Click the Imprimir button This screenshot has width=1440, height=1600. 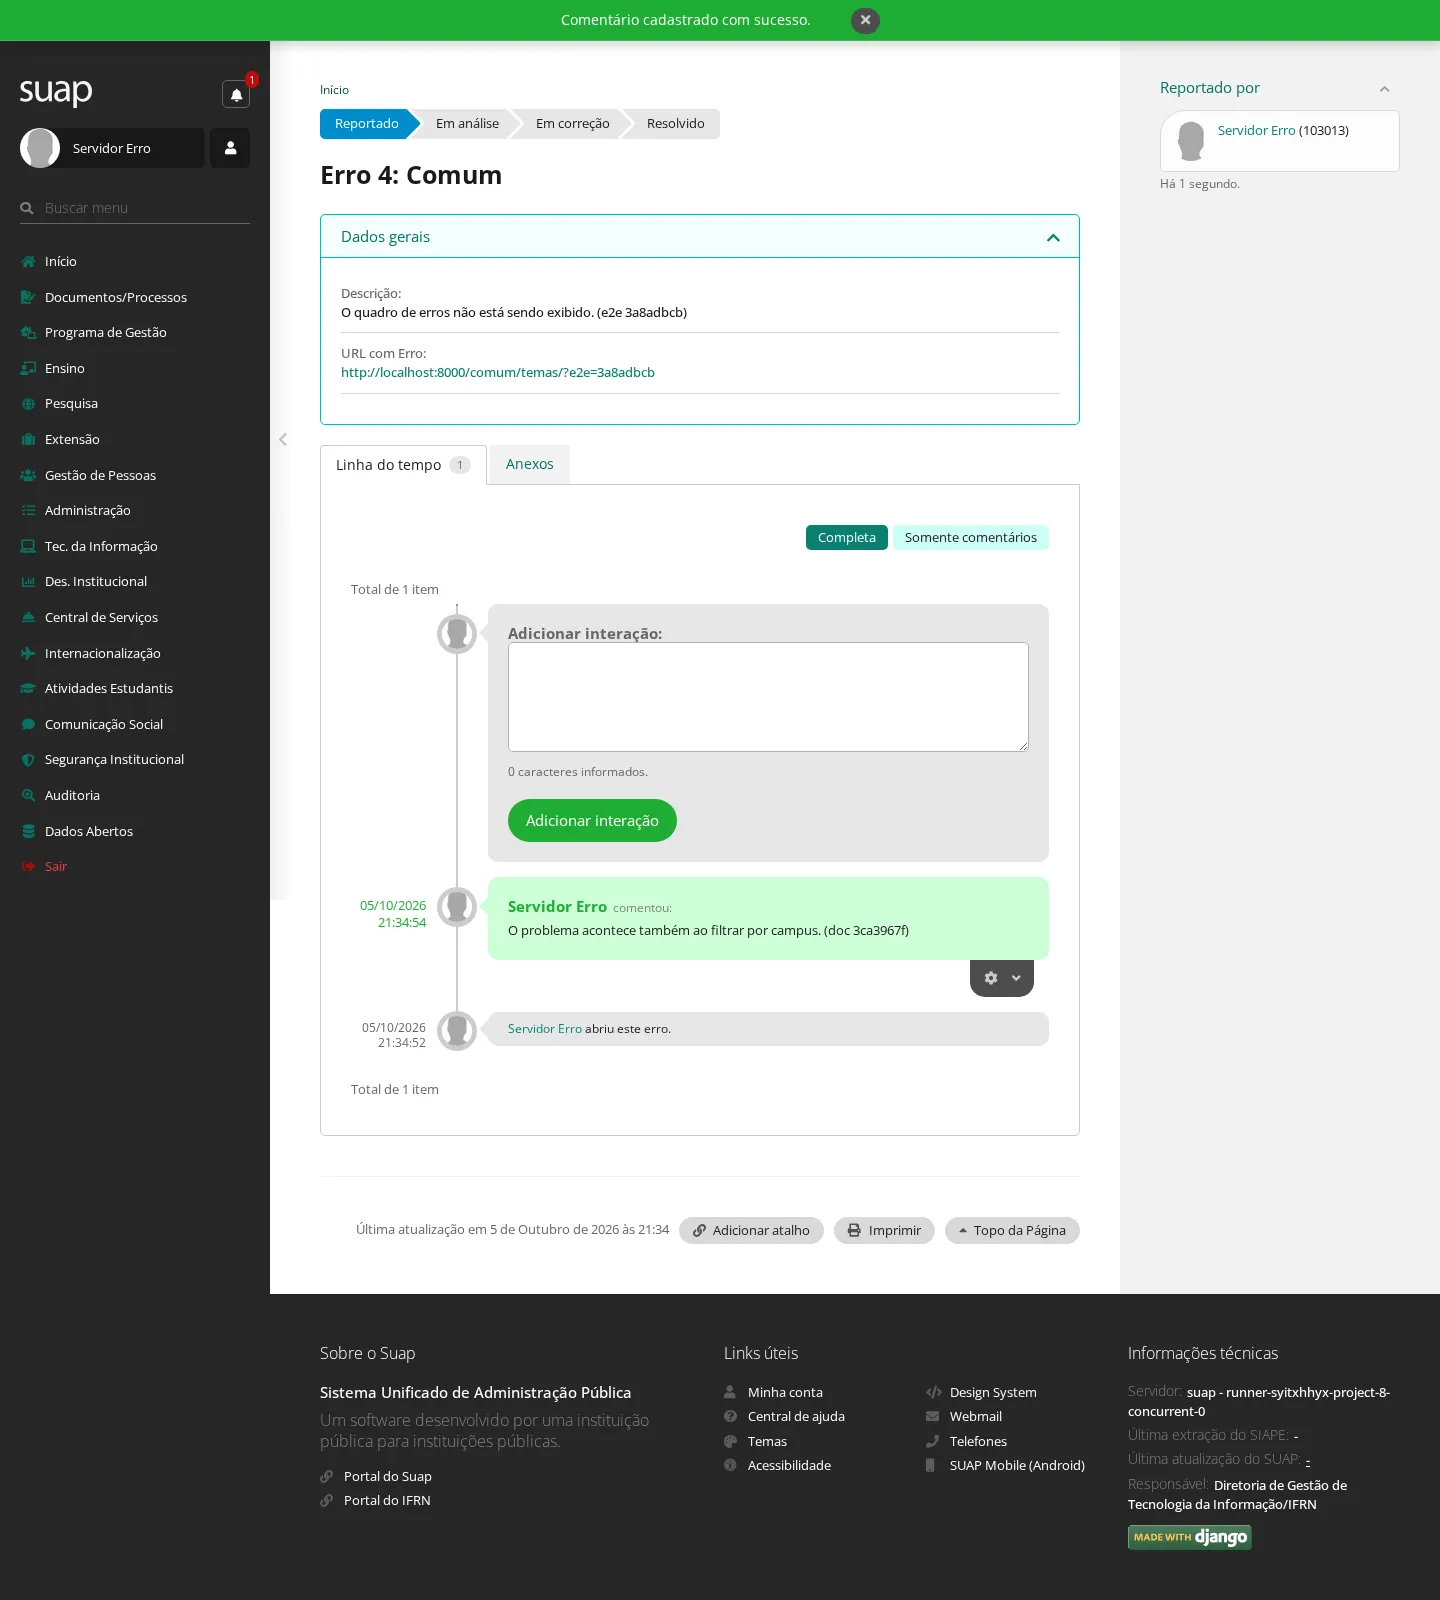(x=884, y=1231)
